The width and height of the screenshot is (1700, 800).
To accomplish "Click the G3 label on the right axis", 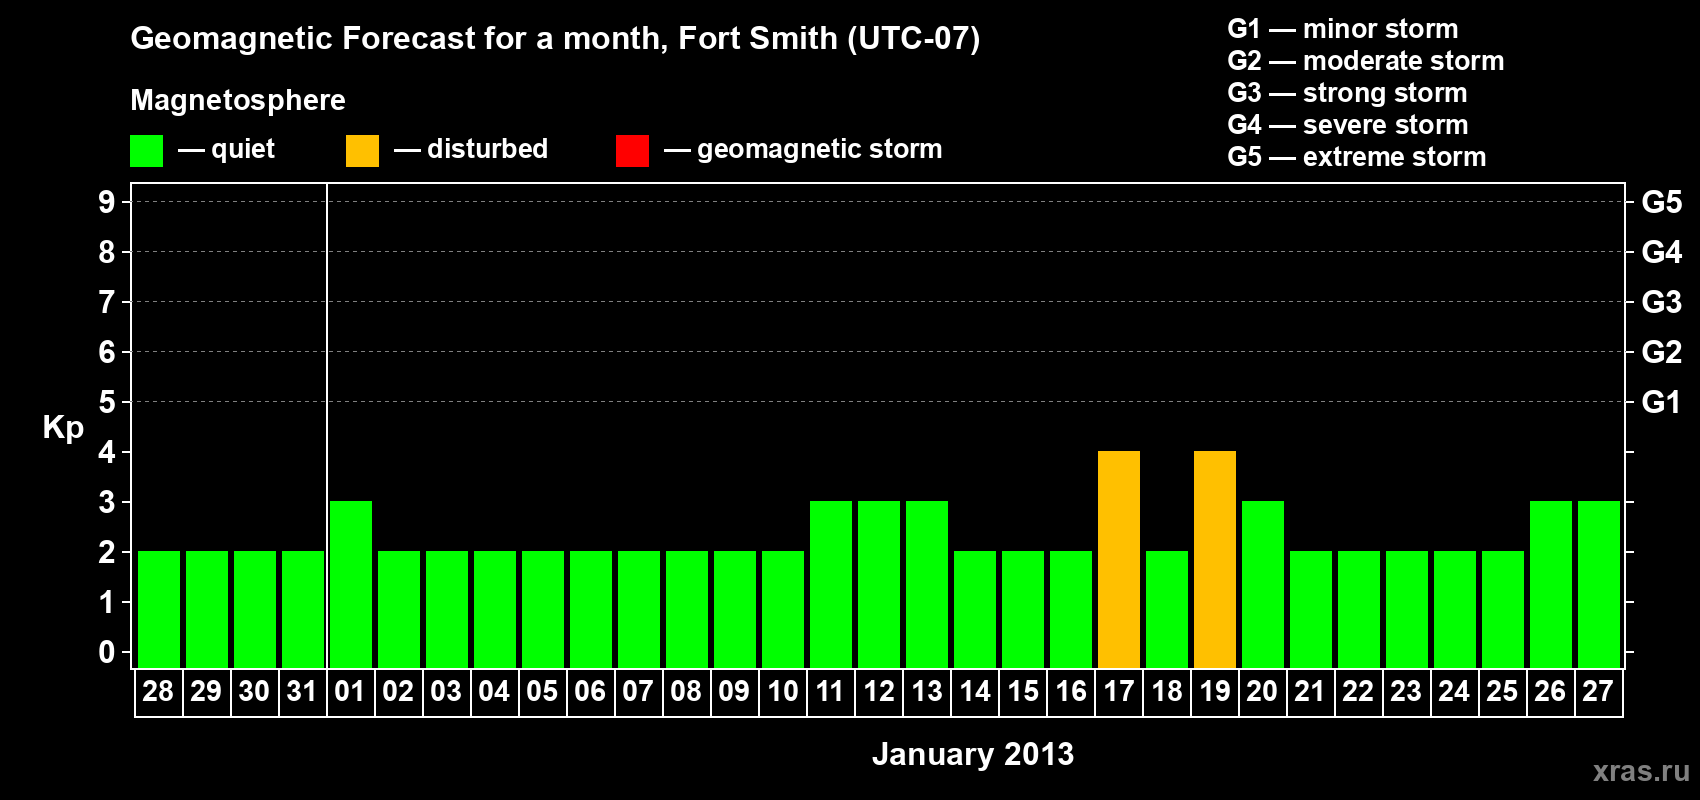I will pos(1662,302).
